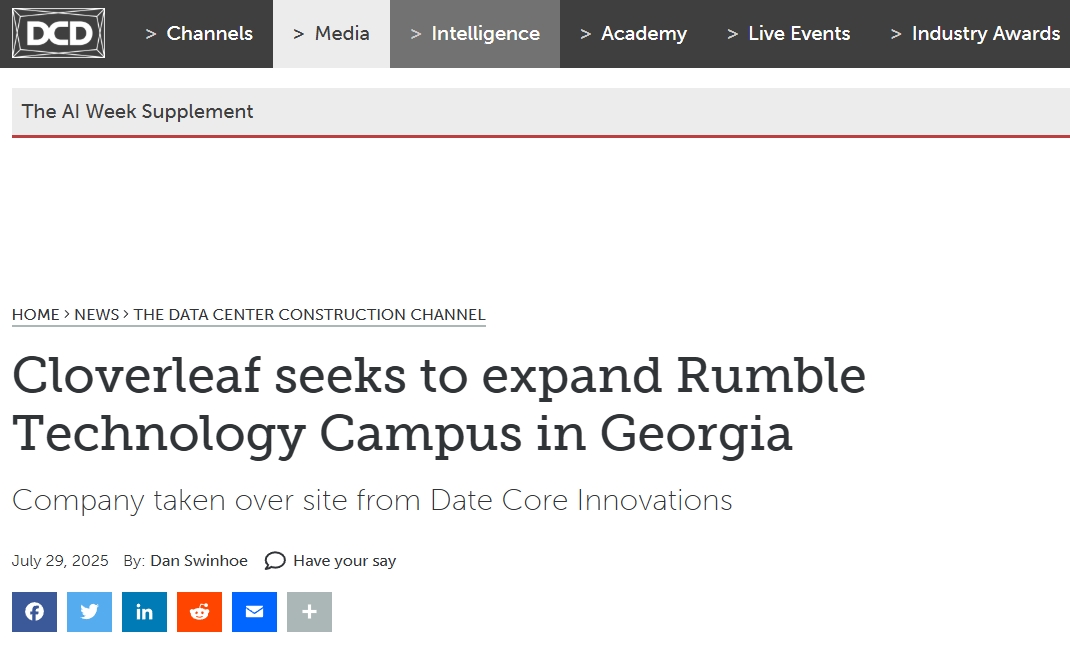
Task: Share article on Reddit
Action: [199, 612]
